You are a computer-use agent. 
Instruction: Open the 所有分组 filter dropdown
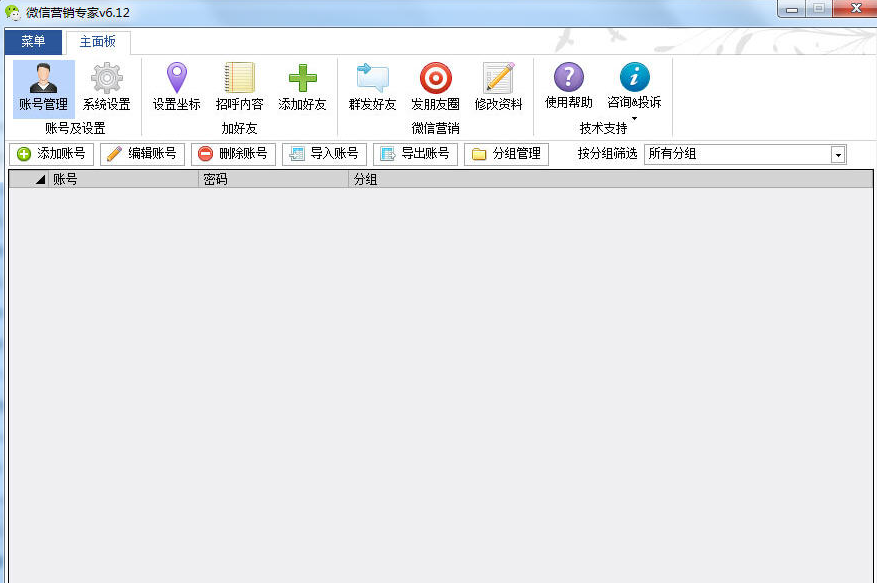(838, 155)
